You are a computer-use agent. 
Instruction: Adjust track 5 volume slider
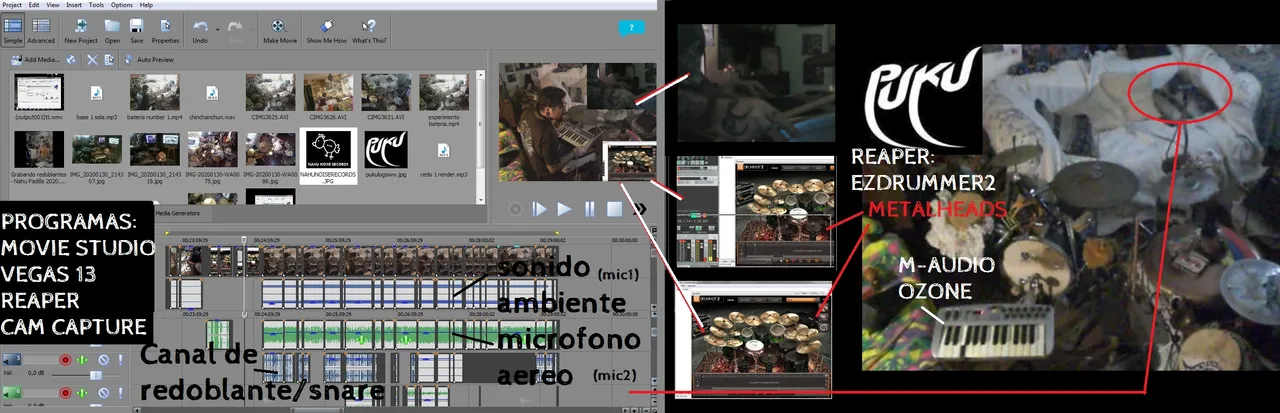[x=96, y=375]
